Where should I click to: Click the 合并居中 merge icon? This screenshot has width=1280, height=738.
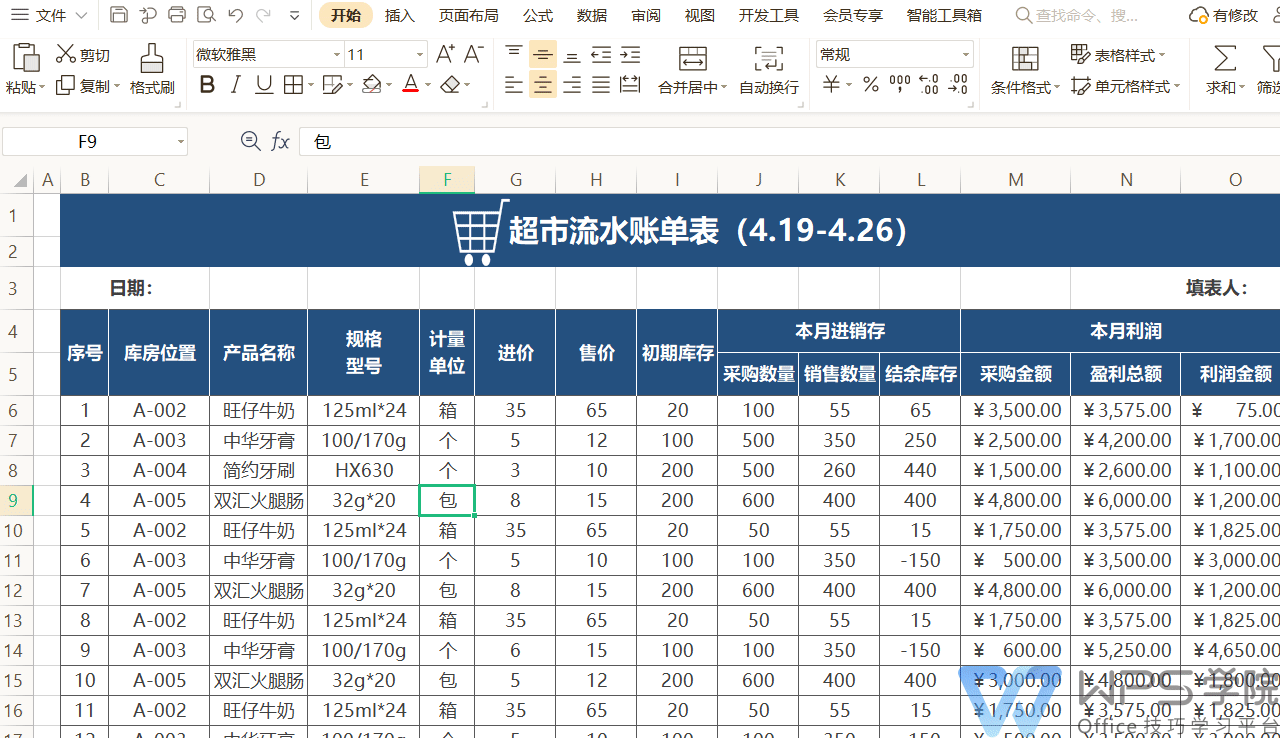(x=692, y=58)
